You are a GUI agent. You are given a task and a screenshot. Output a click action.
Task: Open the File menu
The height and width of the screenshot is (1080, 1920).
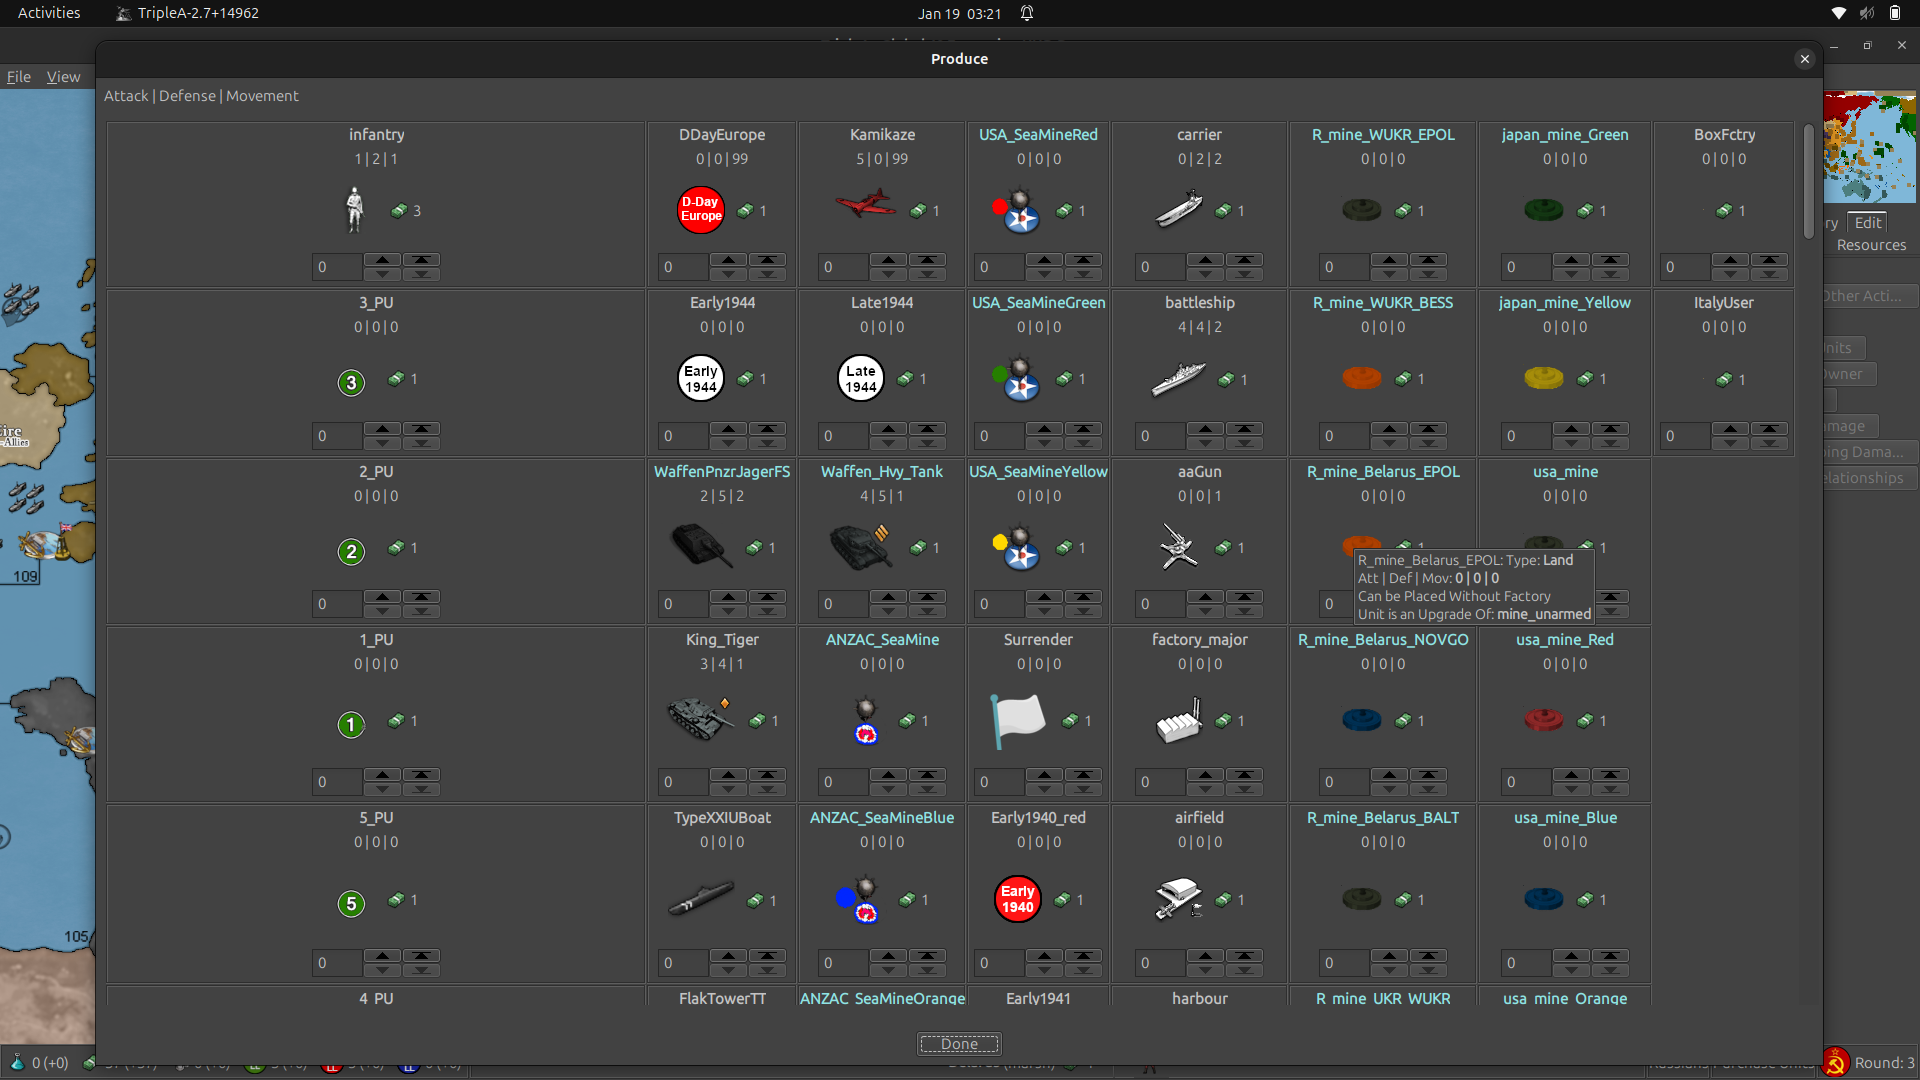(18, 76)
